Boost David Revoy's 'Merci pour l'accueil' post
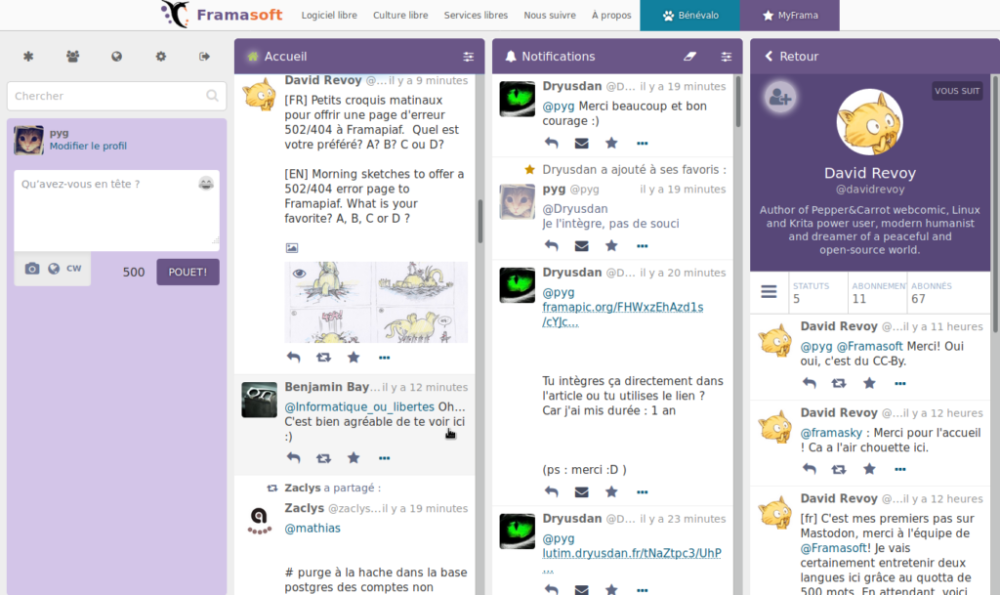 click(x=839, y=469)
